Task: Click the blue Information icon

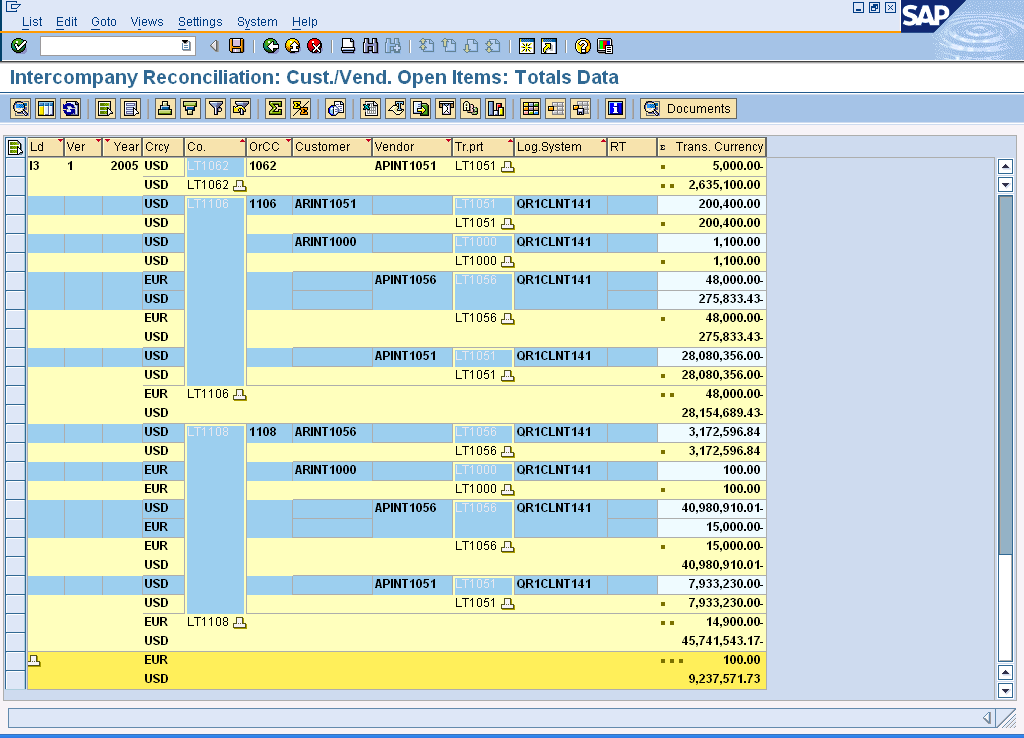Action: [615, 108]
